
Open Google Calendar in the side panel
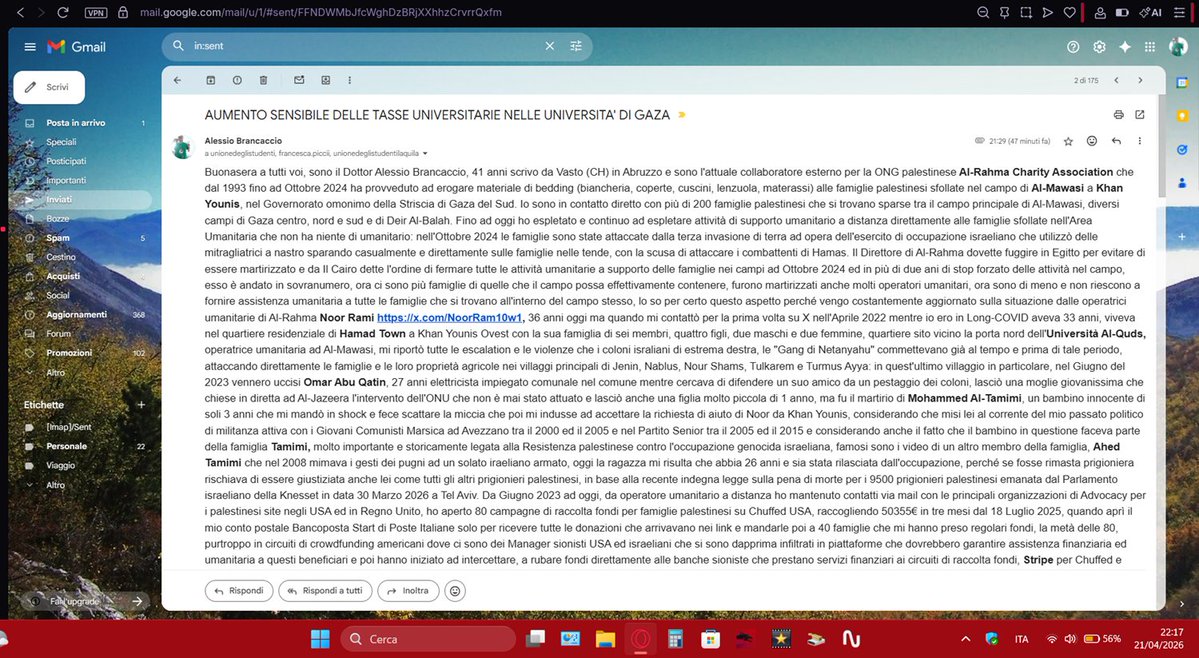click(1182, 83)
